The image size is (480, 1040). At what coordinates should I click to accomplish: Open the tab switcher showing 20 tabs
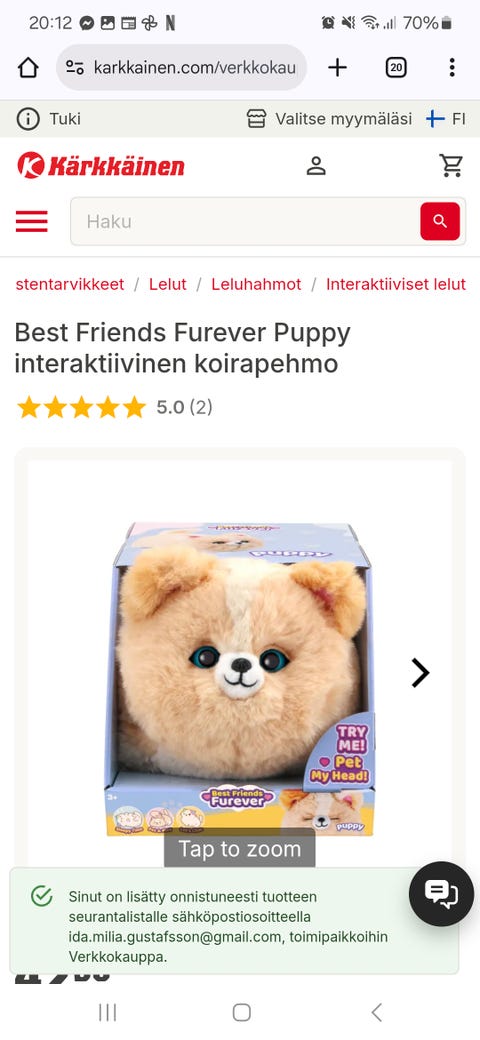pyautogui.click(x=396, y=67)
